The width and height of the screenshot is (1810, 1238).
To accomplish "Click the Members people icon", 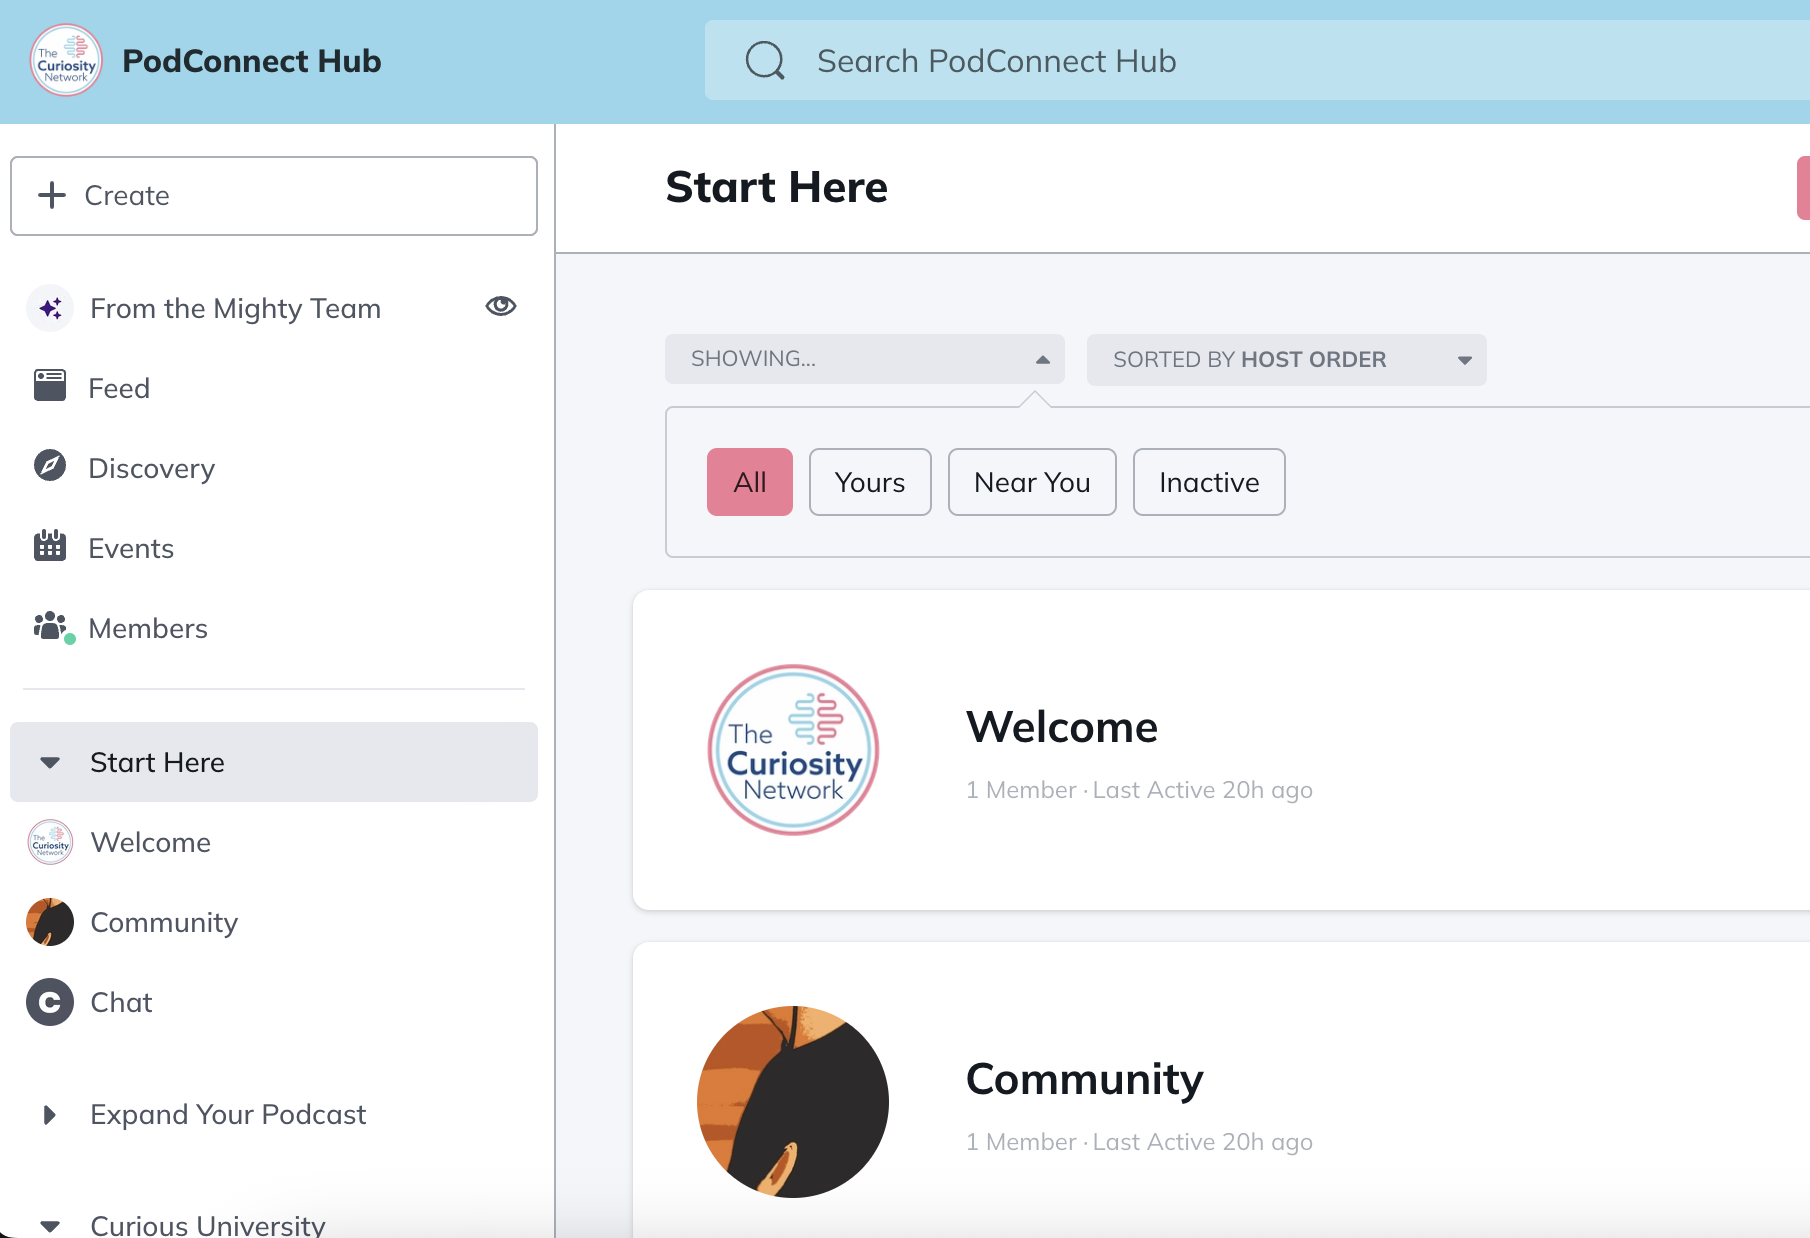I will click(x=52, y=627).
